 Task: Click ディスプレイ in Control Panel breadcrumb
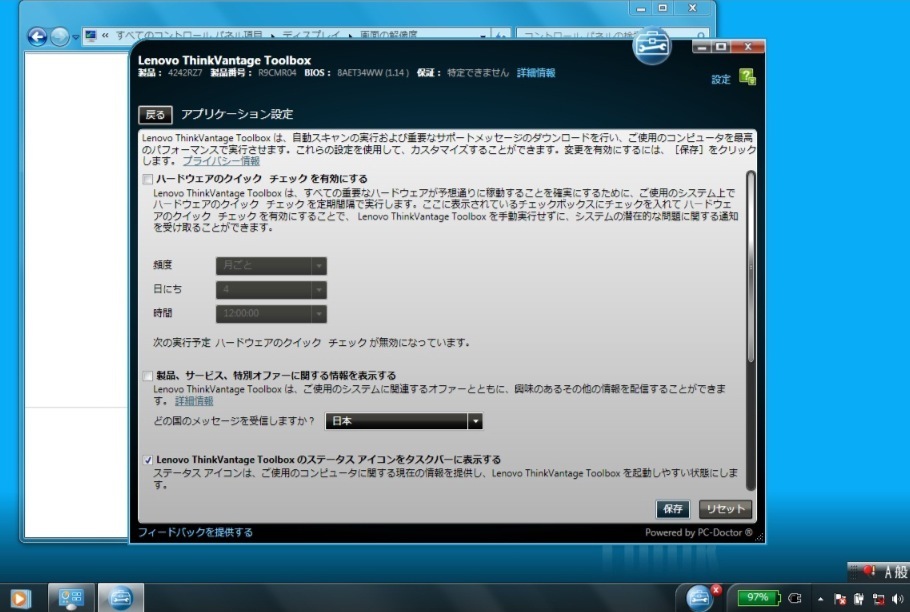[x=310, y=35]
